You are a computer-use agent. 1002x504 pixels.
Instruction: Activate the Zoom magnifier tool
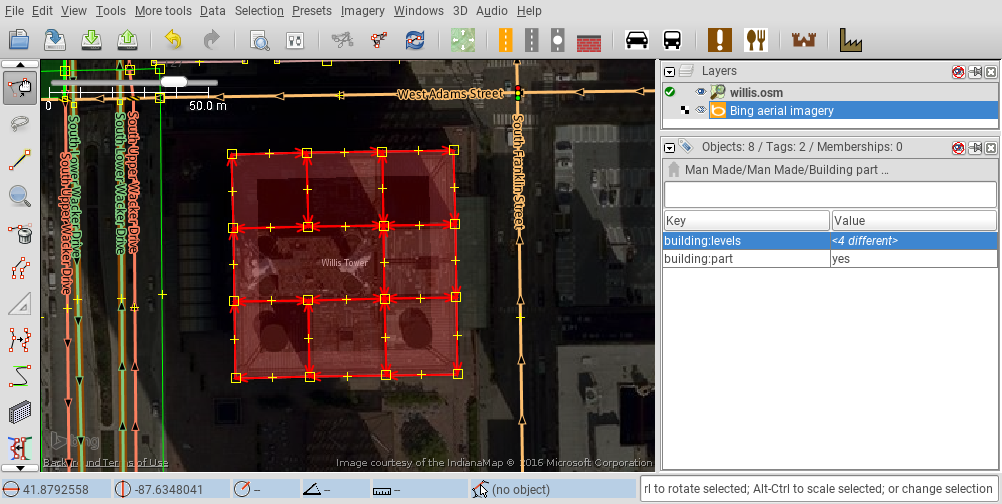coord(20,196)
